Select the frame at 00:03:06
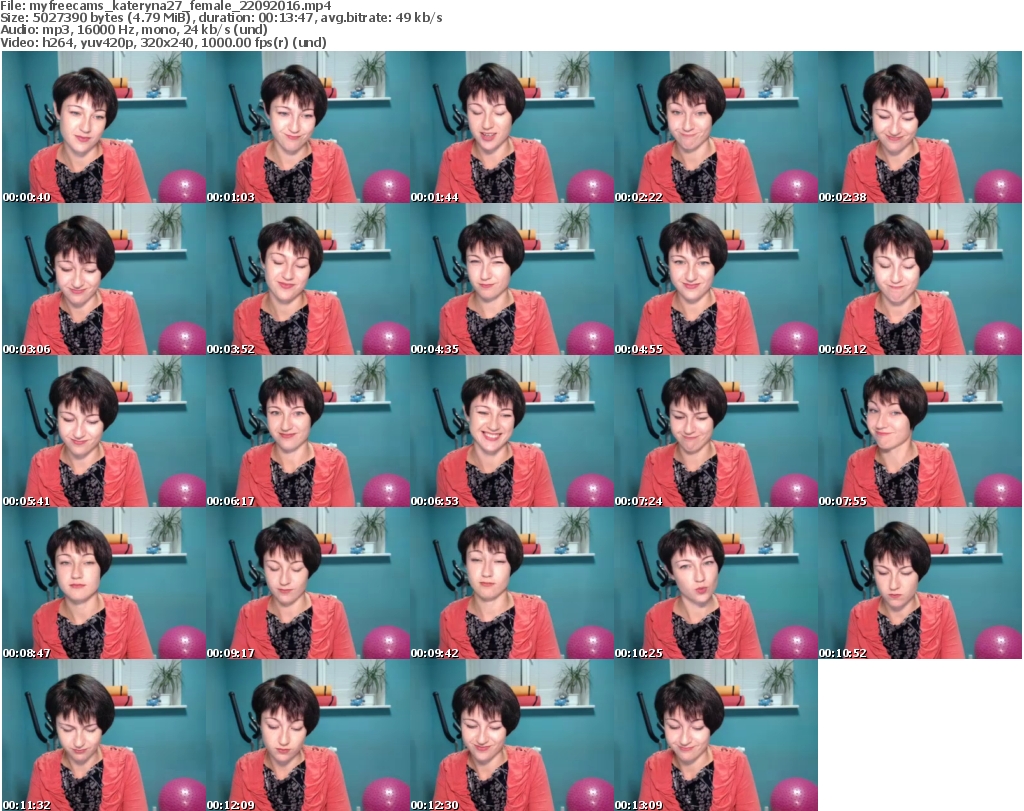 (104, 279)
